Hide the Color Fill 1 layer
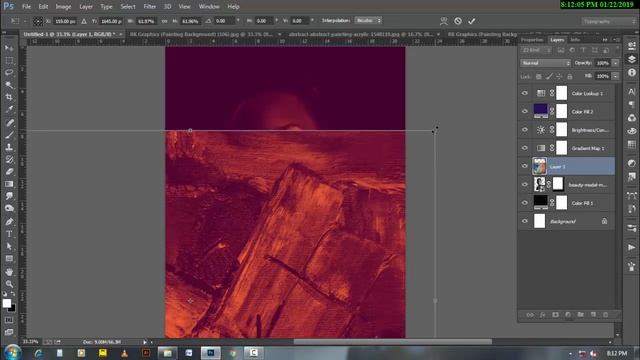640x360 pixels. [x=525, y=203]
